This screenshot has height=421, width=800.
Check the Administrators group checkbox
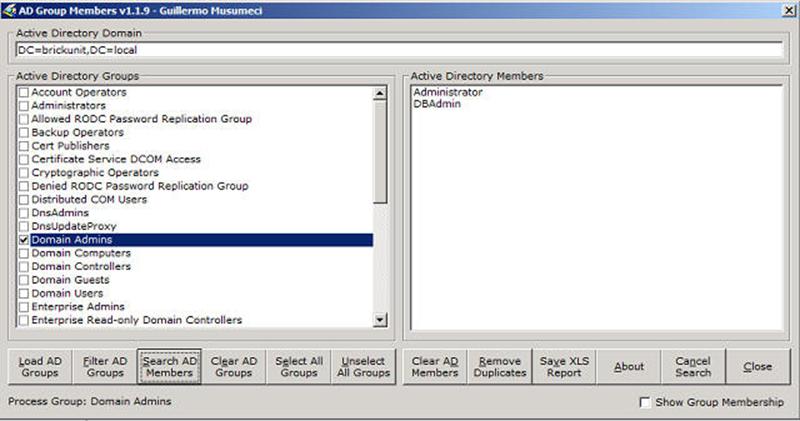click(23, 106)
